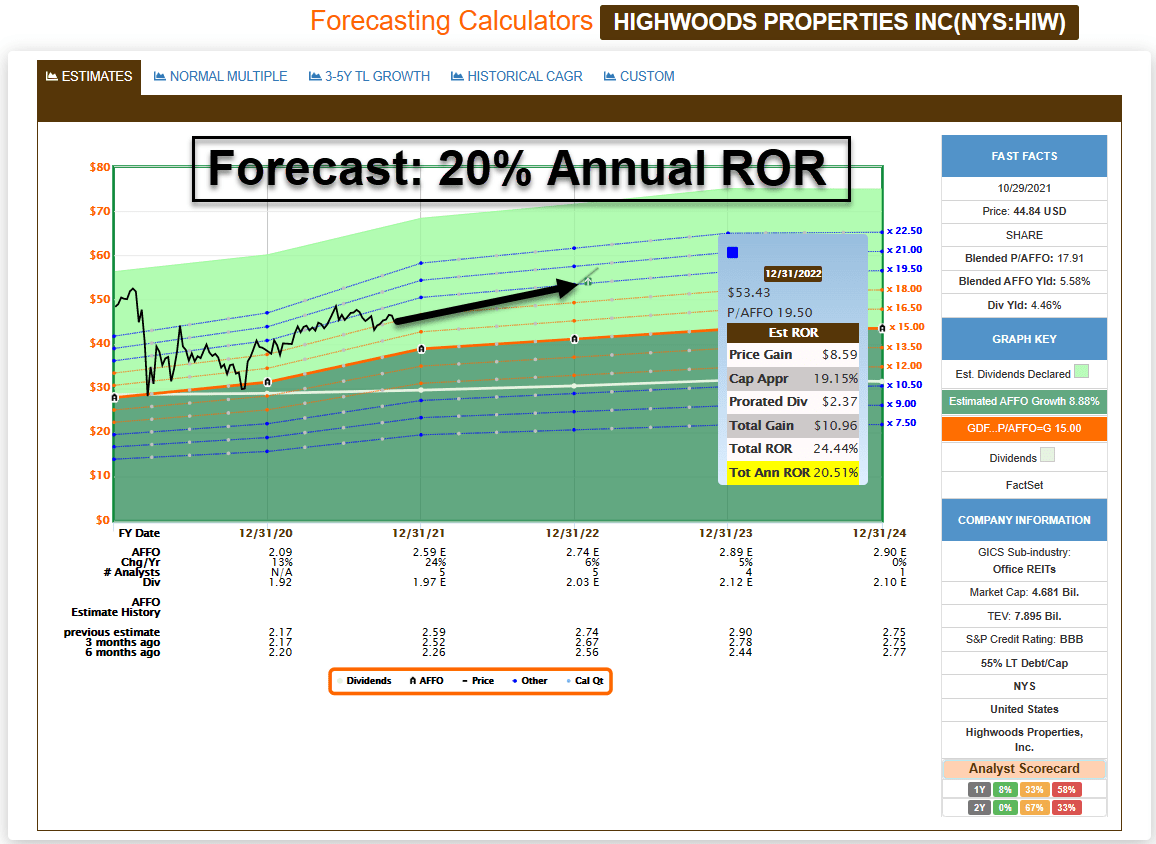Click the Cap Appr 19.15% row
Viewport: 1156px width, 844px height.
tap(793, 378)
